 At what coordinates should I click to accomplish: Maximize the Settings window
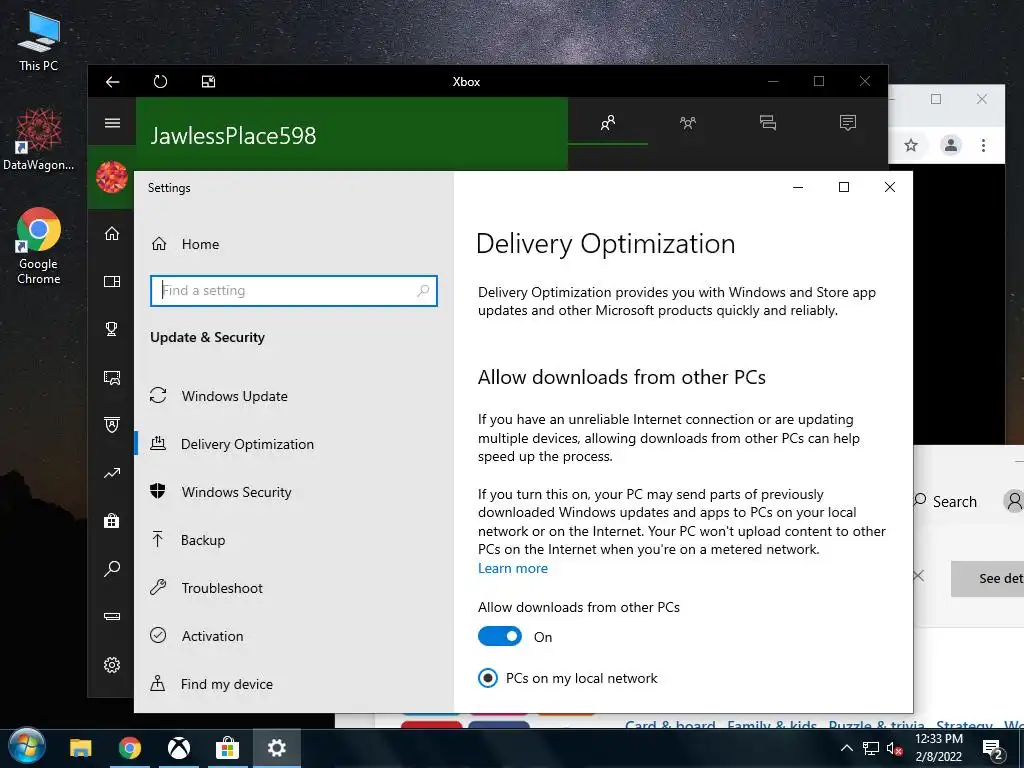(844, 187)
